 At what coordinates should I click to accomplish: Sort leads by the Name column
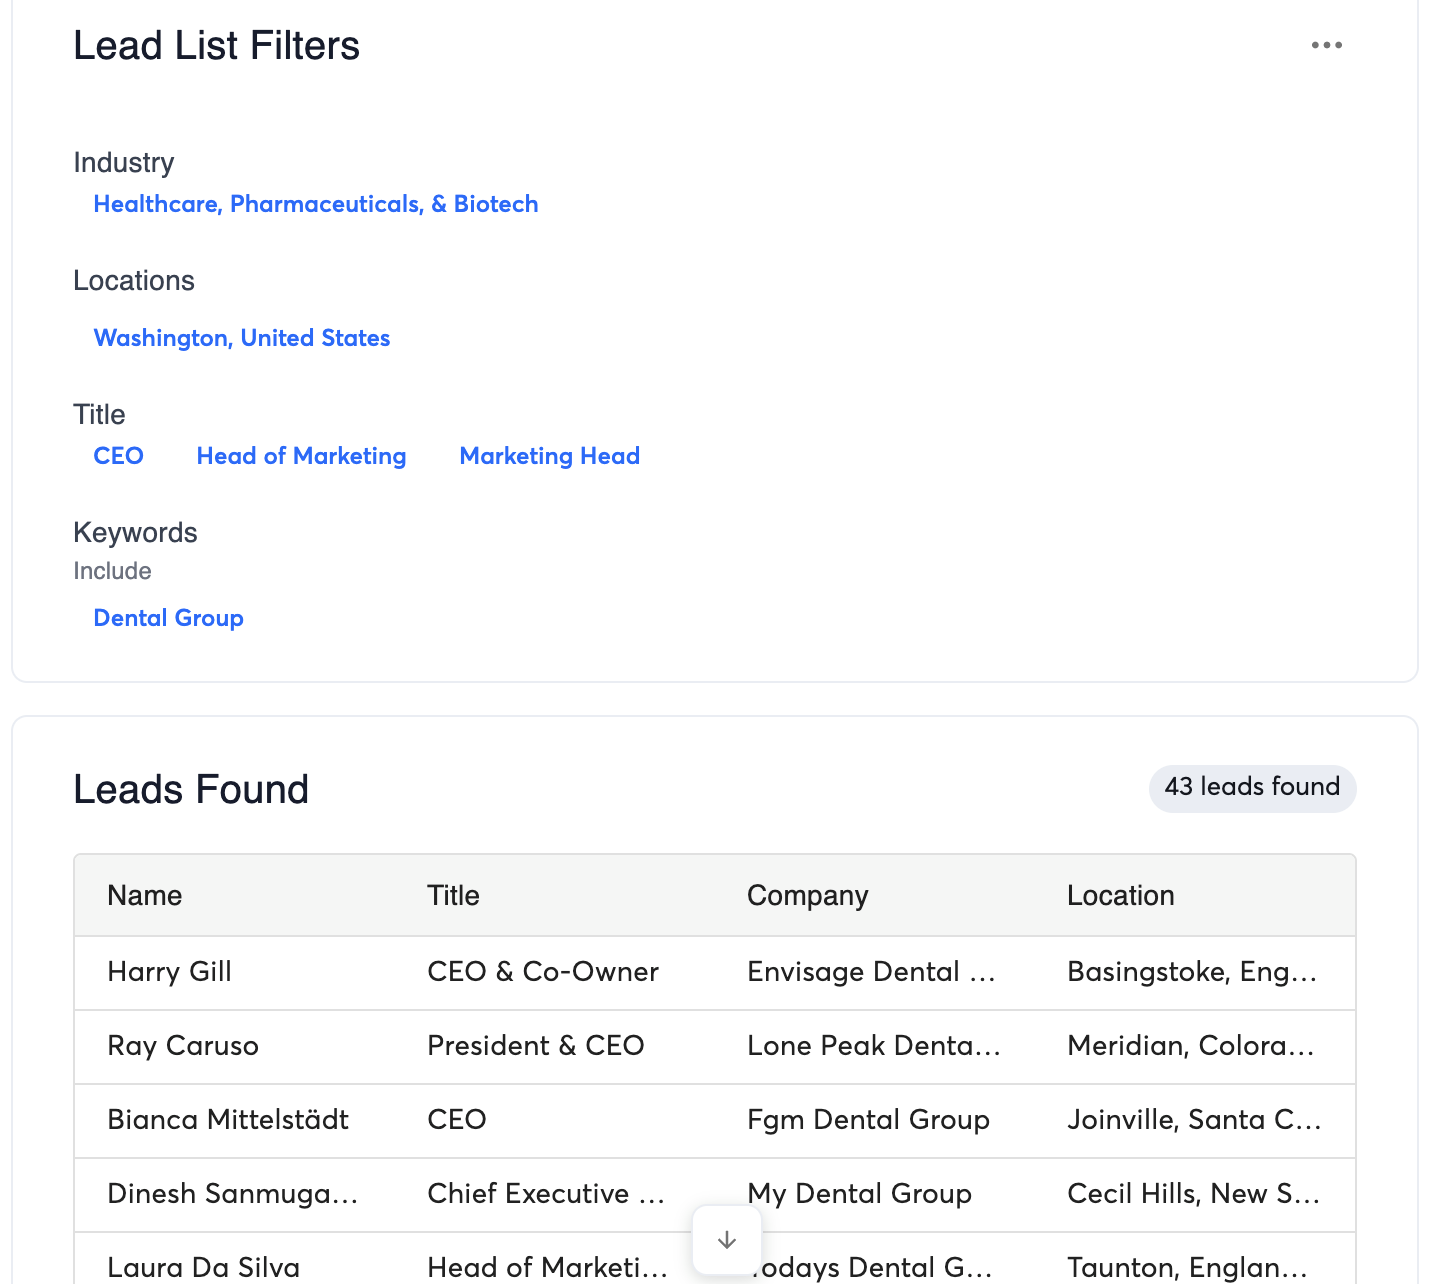(x=144, y=895)
